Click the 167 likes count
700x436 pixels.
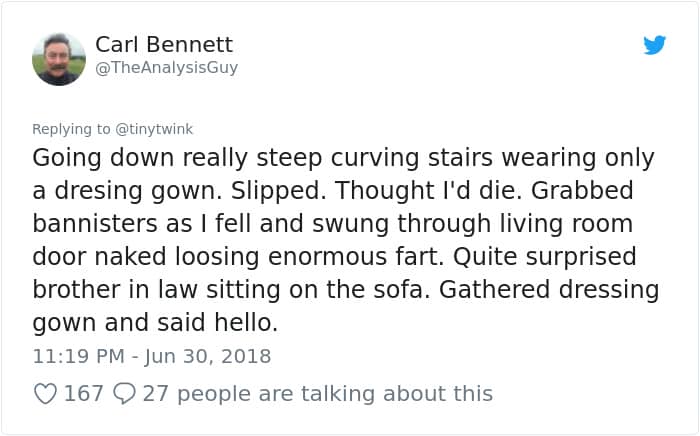[x=84, y=394]
